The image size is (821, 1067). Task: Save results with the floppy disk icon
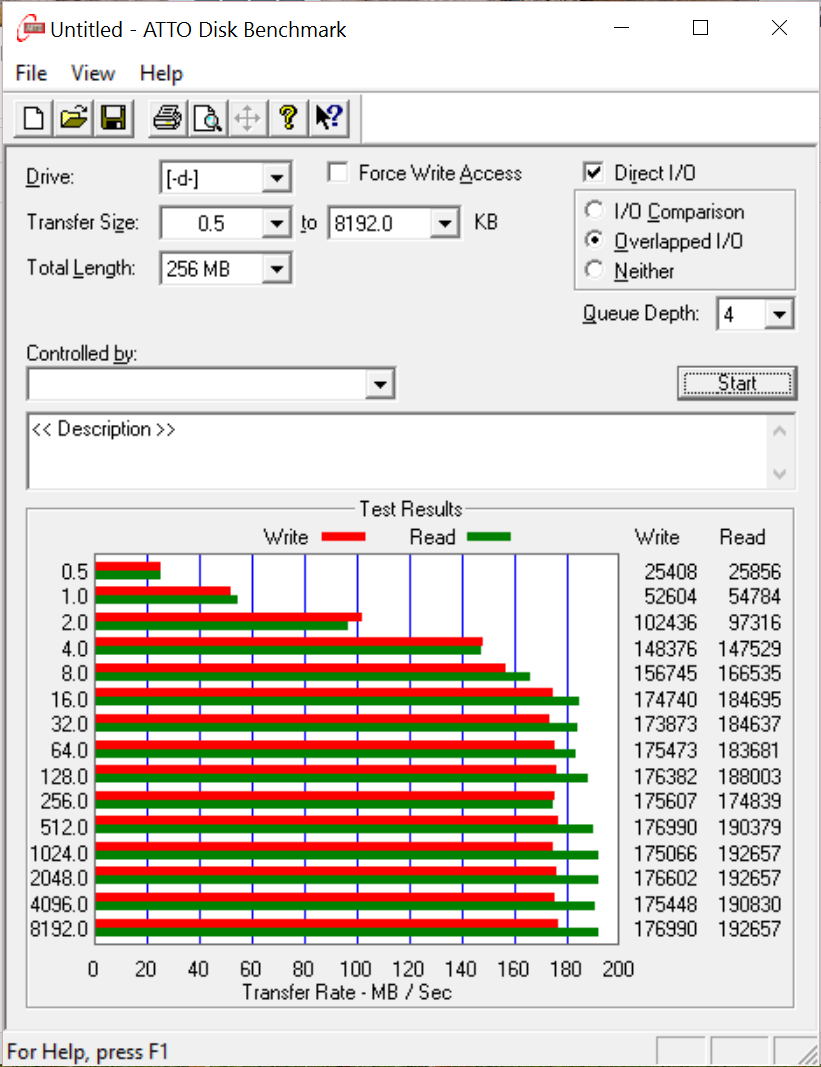click(x=113, y=118)
